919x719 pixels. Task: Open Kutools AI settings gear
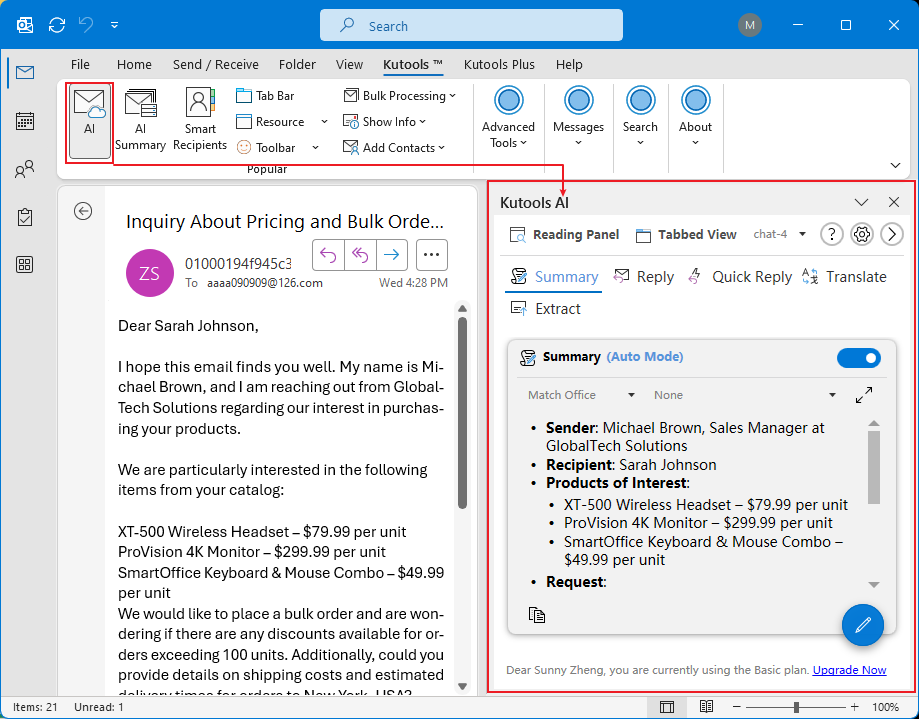pos(862,234)
